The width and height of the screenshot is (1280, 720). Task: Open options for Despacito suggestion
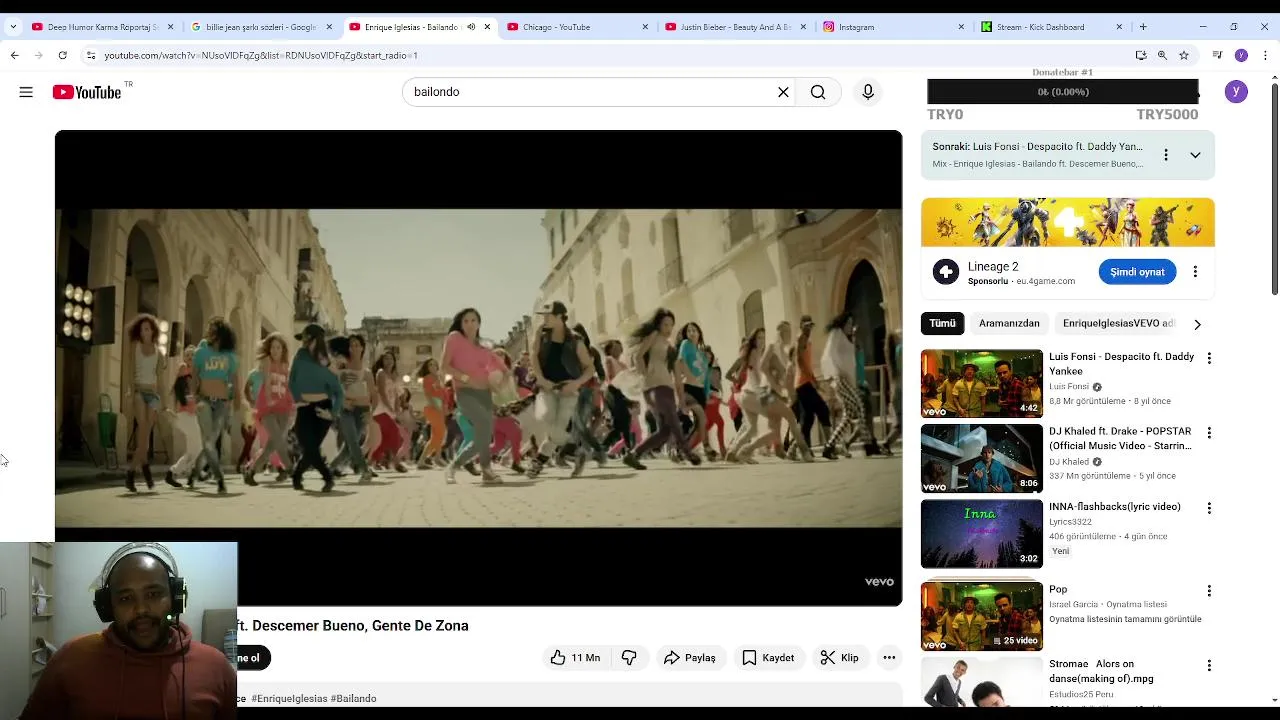point(1209,358)
